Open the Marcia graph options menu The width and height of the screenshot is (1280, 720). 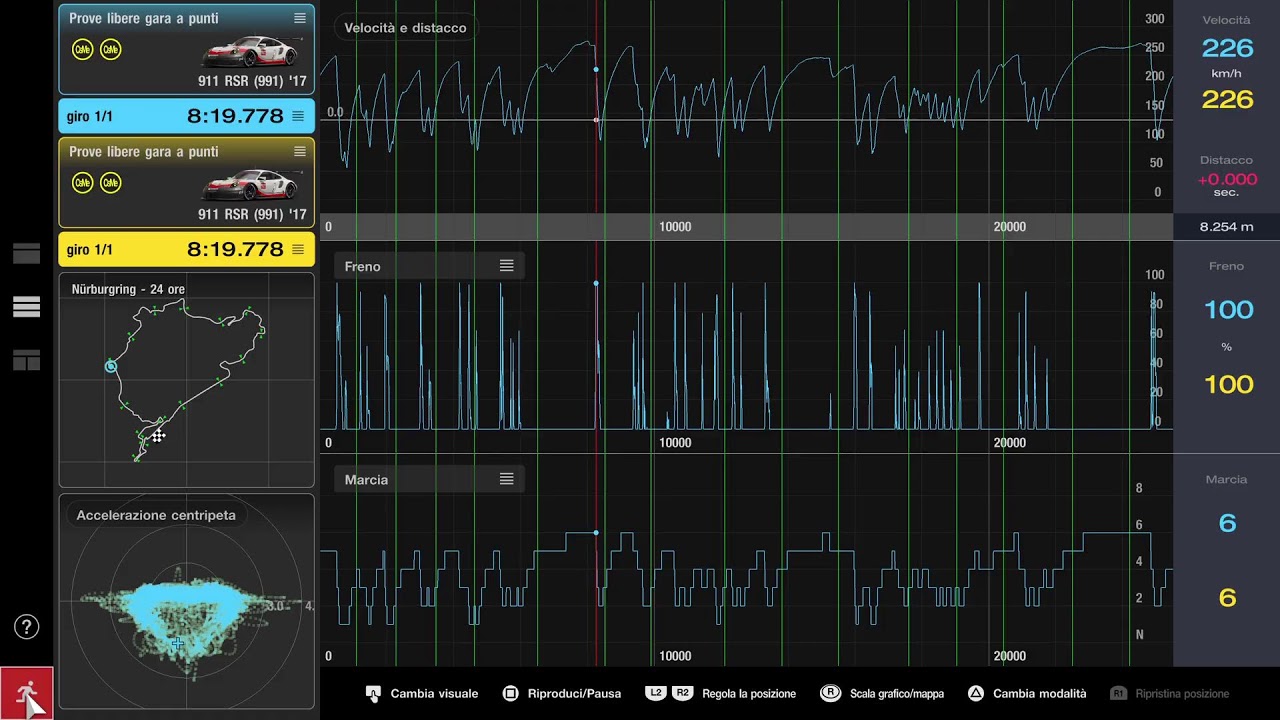coord(507,479)
